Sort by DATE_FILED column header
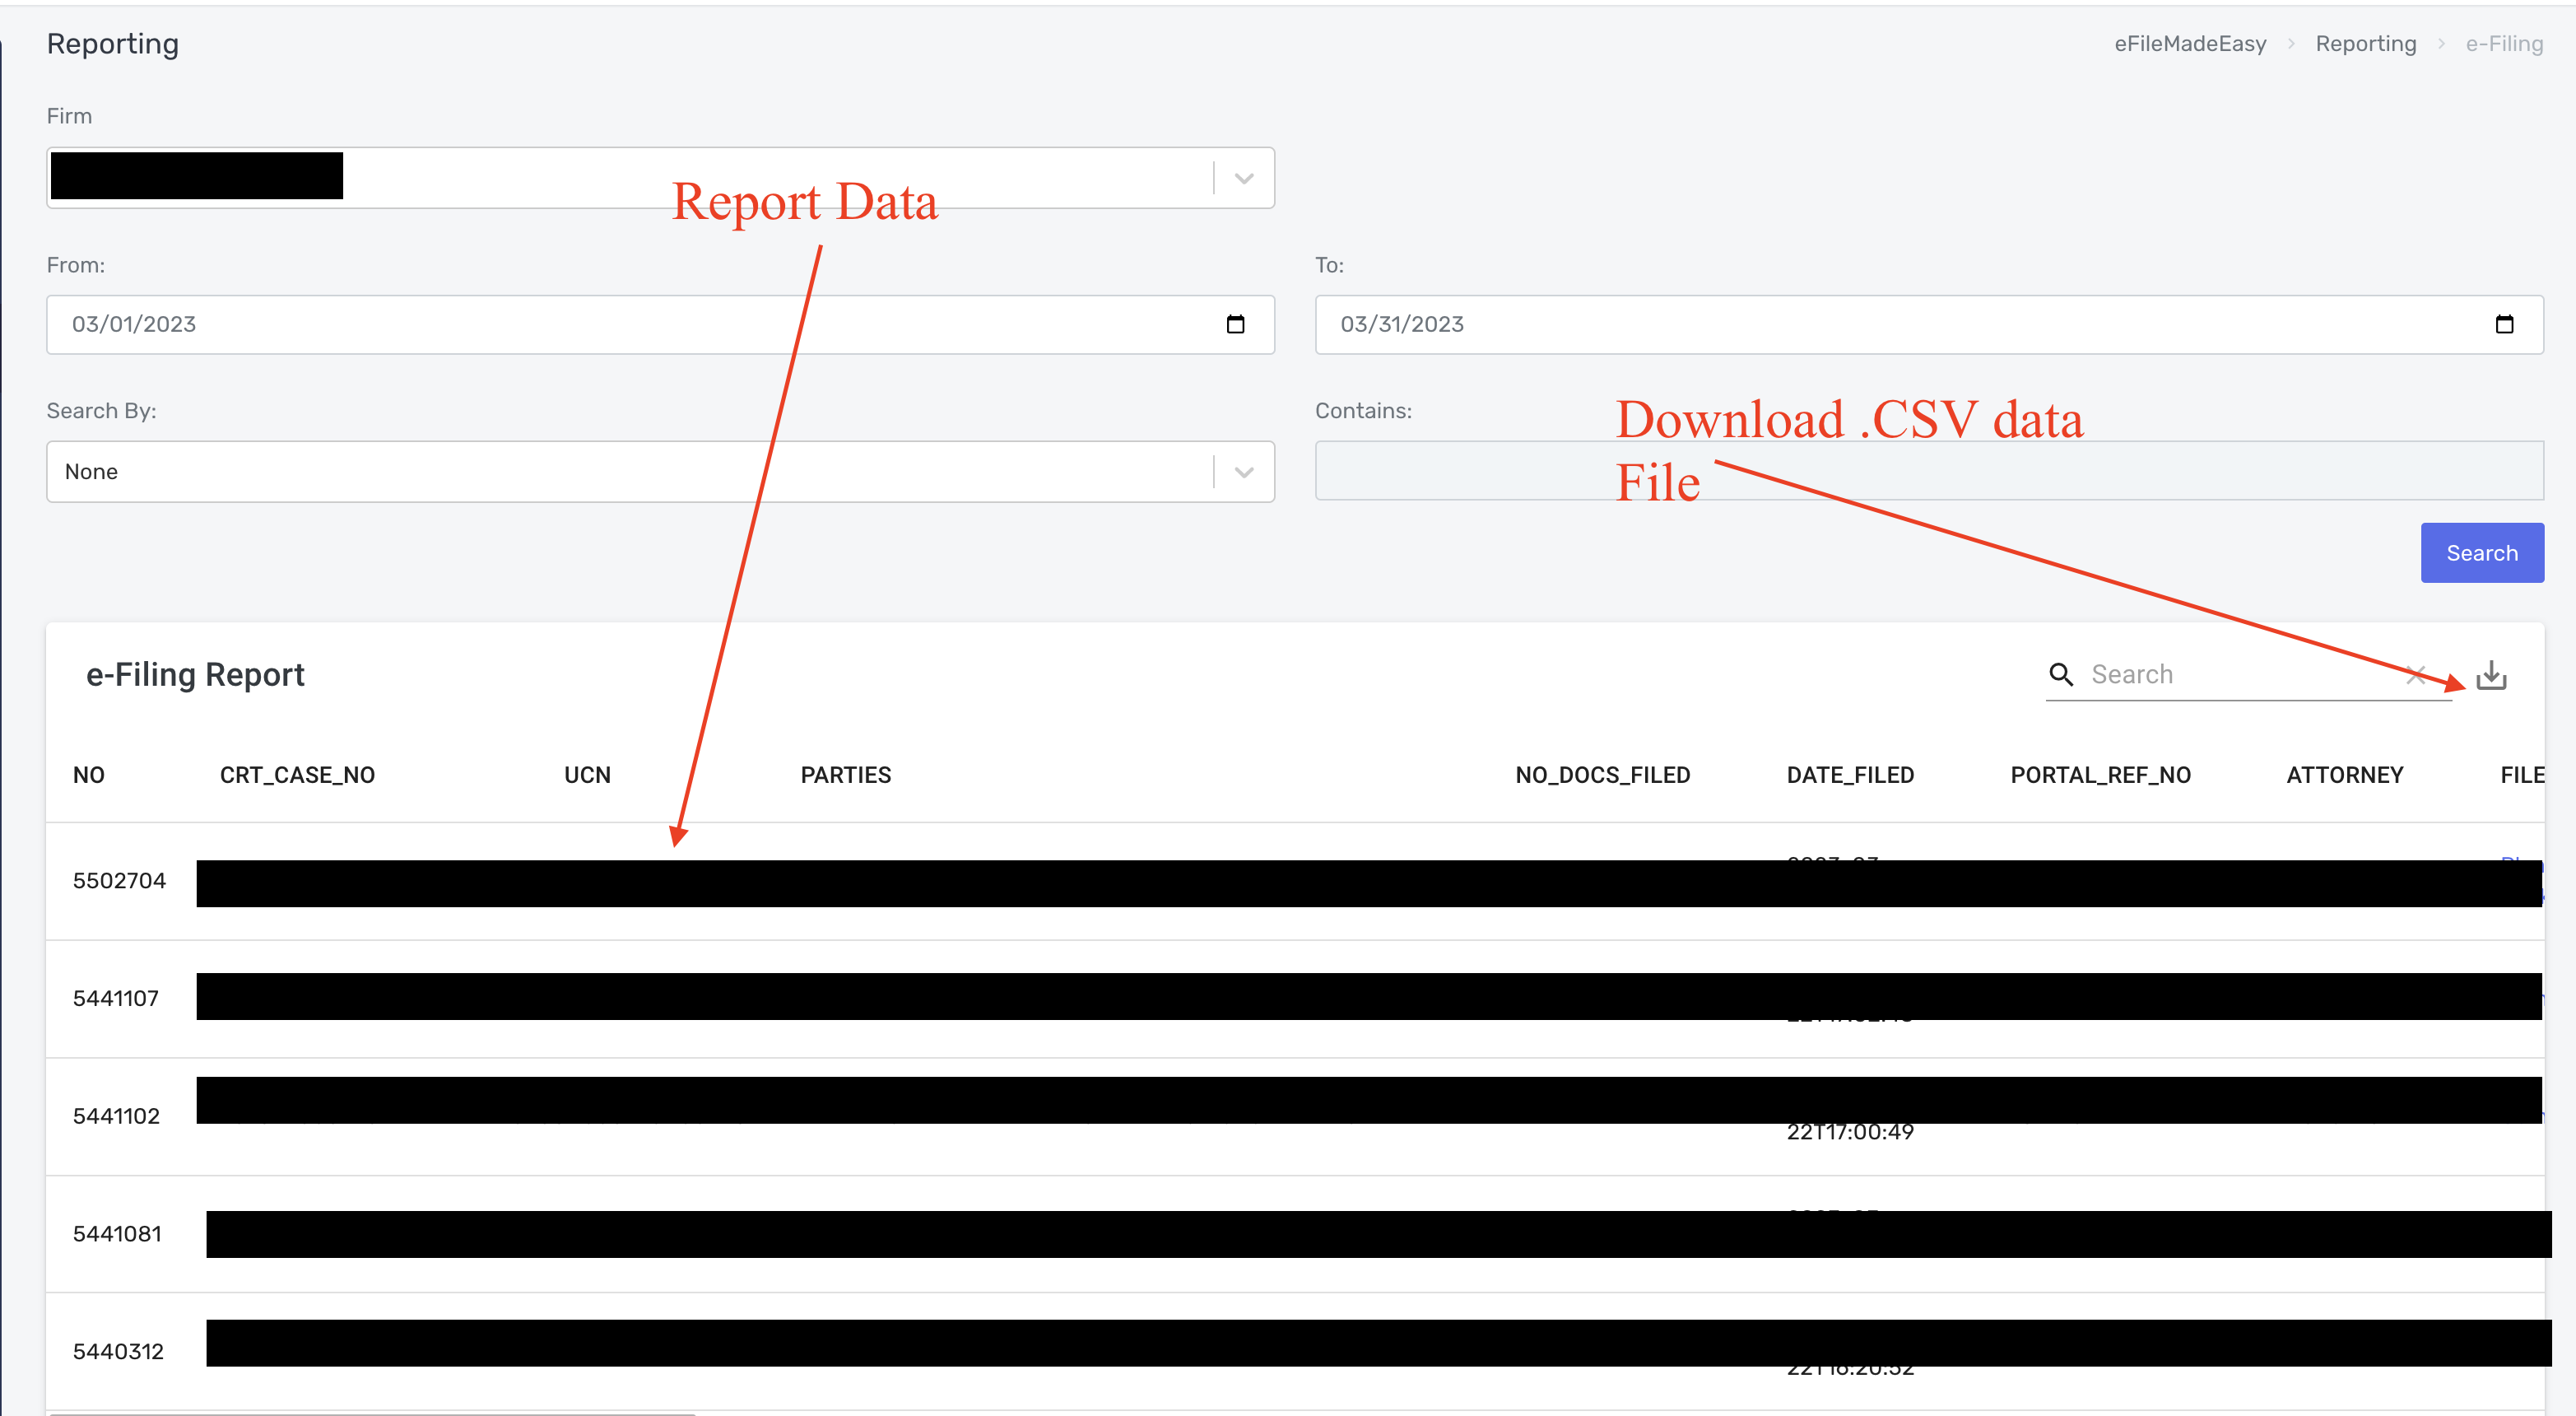 pyautogui.click(x=1850, y=775)
